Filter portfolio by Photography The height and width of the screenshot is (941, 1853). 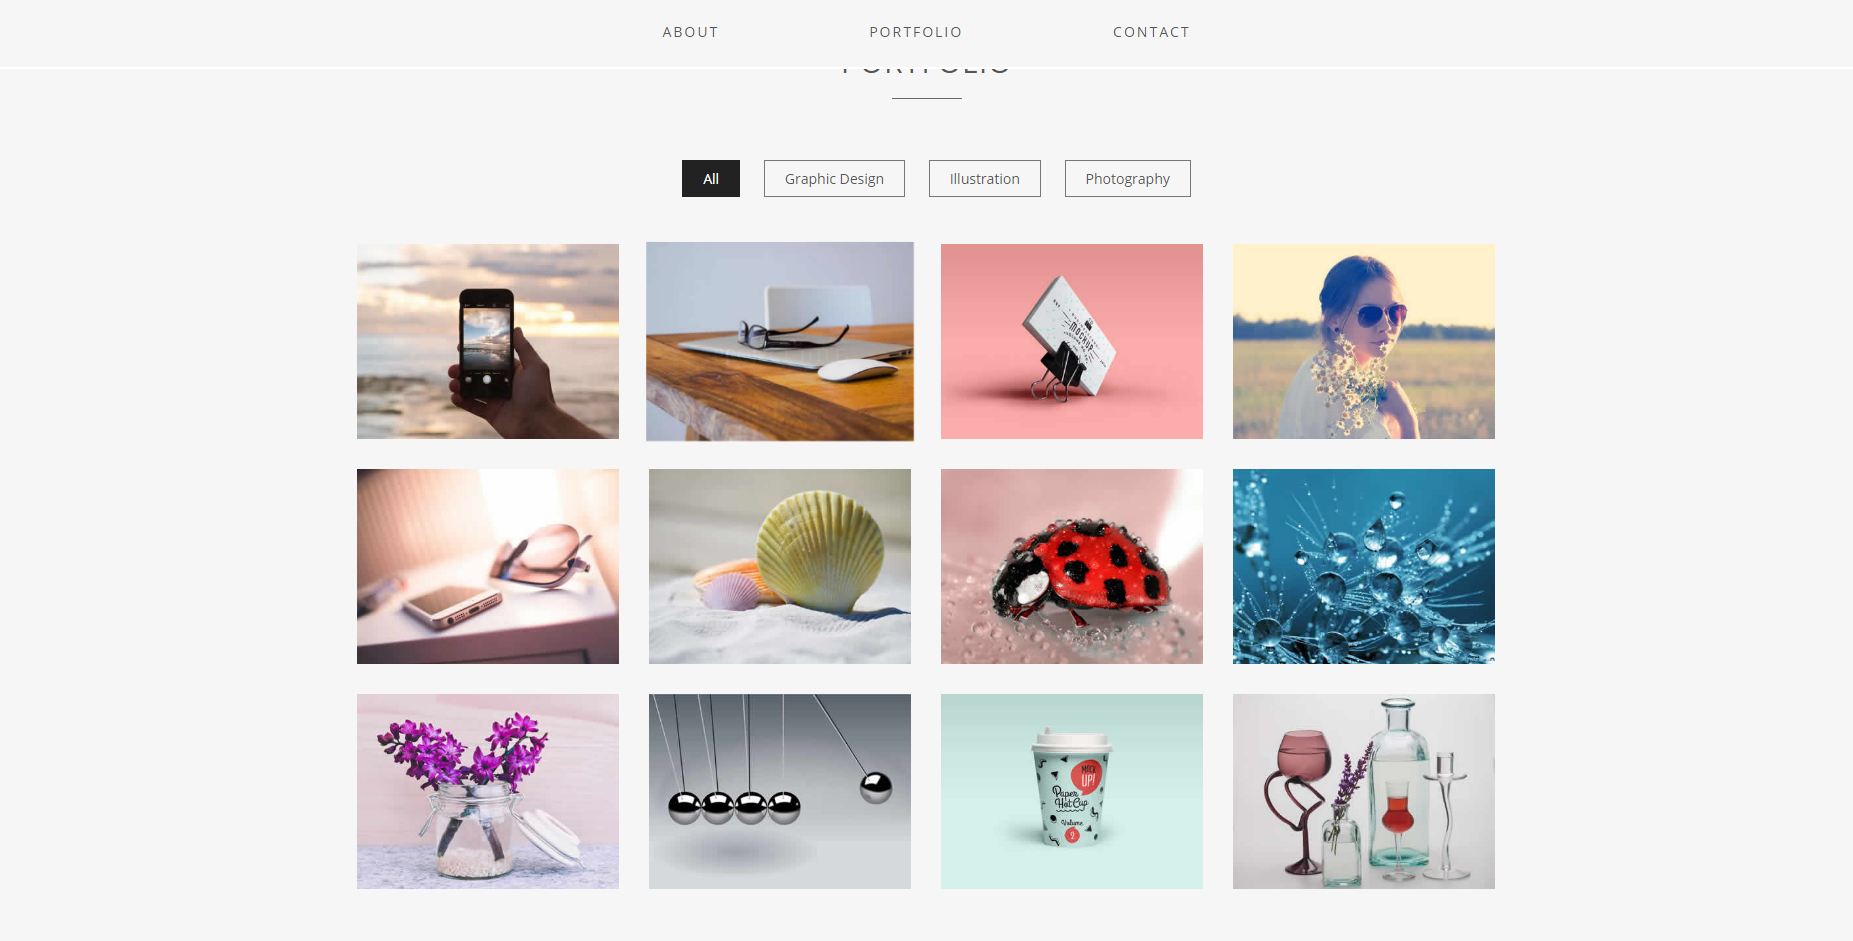[1128, 179]
